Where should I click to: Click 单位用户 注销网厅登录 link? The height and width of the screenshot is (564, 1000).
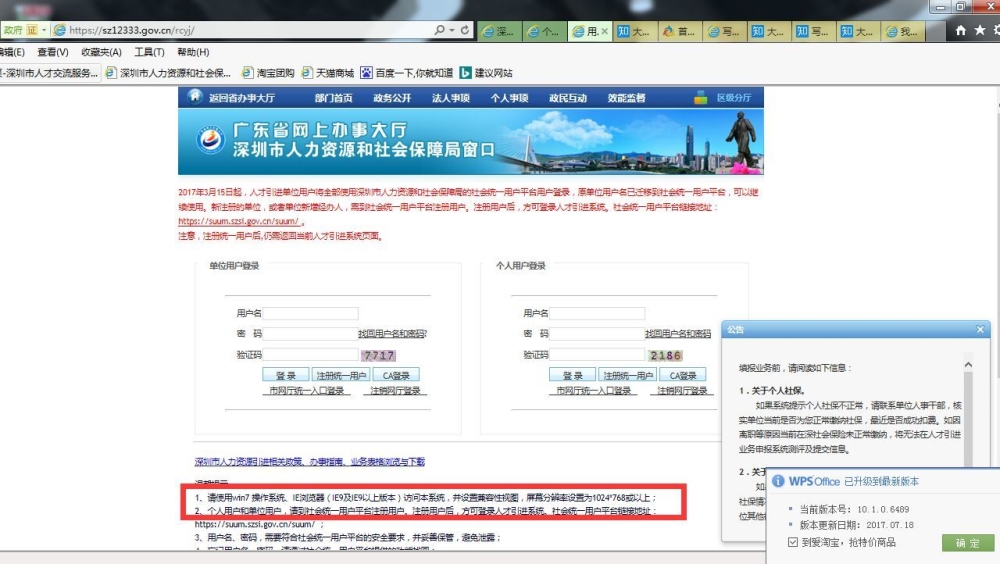pyautogui.click(x=395, y=390)
